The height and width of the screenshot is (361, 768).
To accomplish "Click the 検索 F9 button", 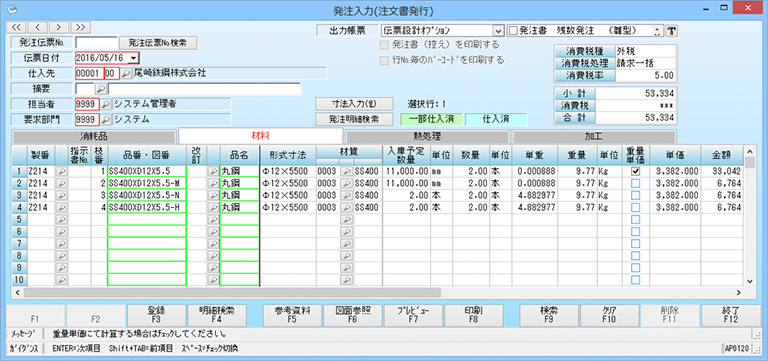I will click(x=549, y=314).
